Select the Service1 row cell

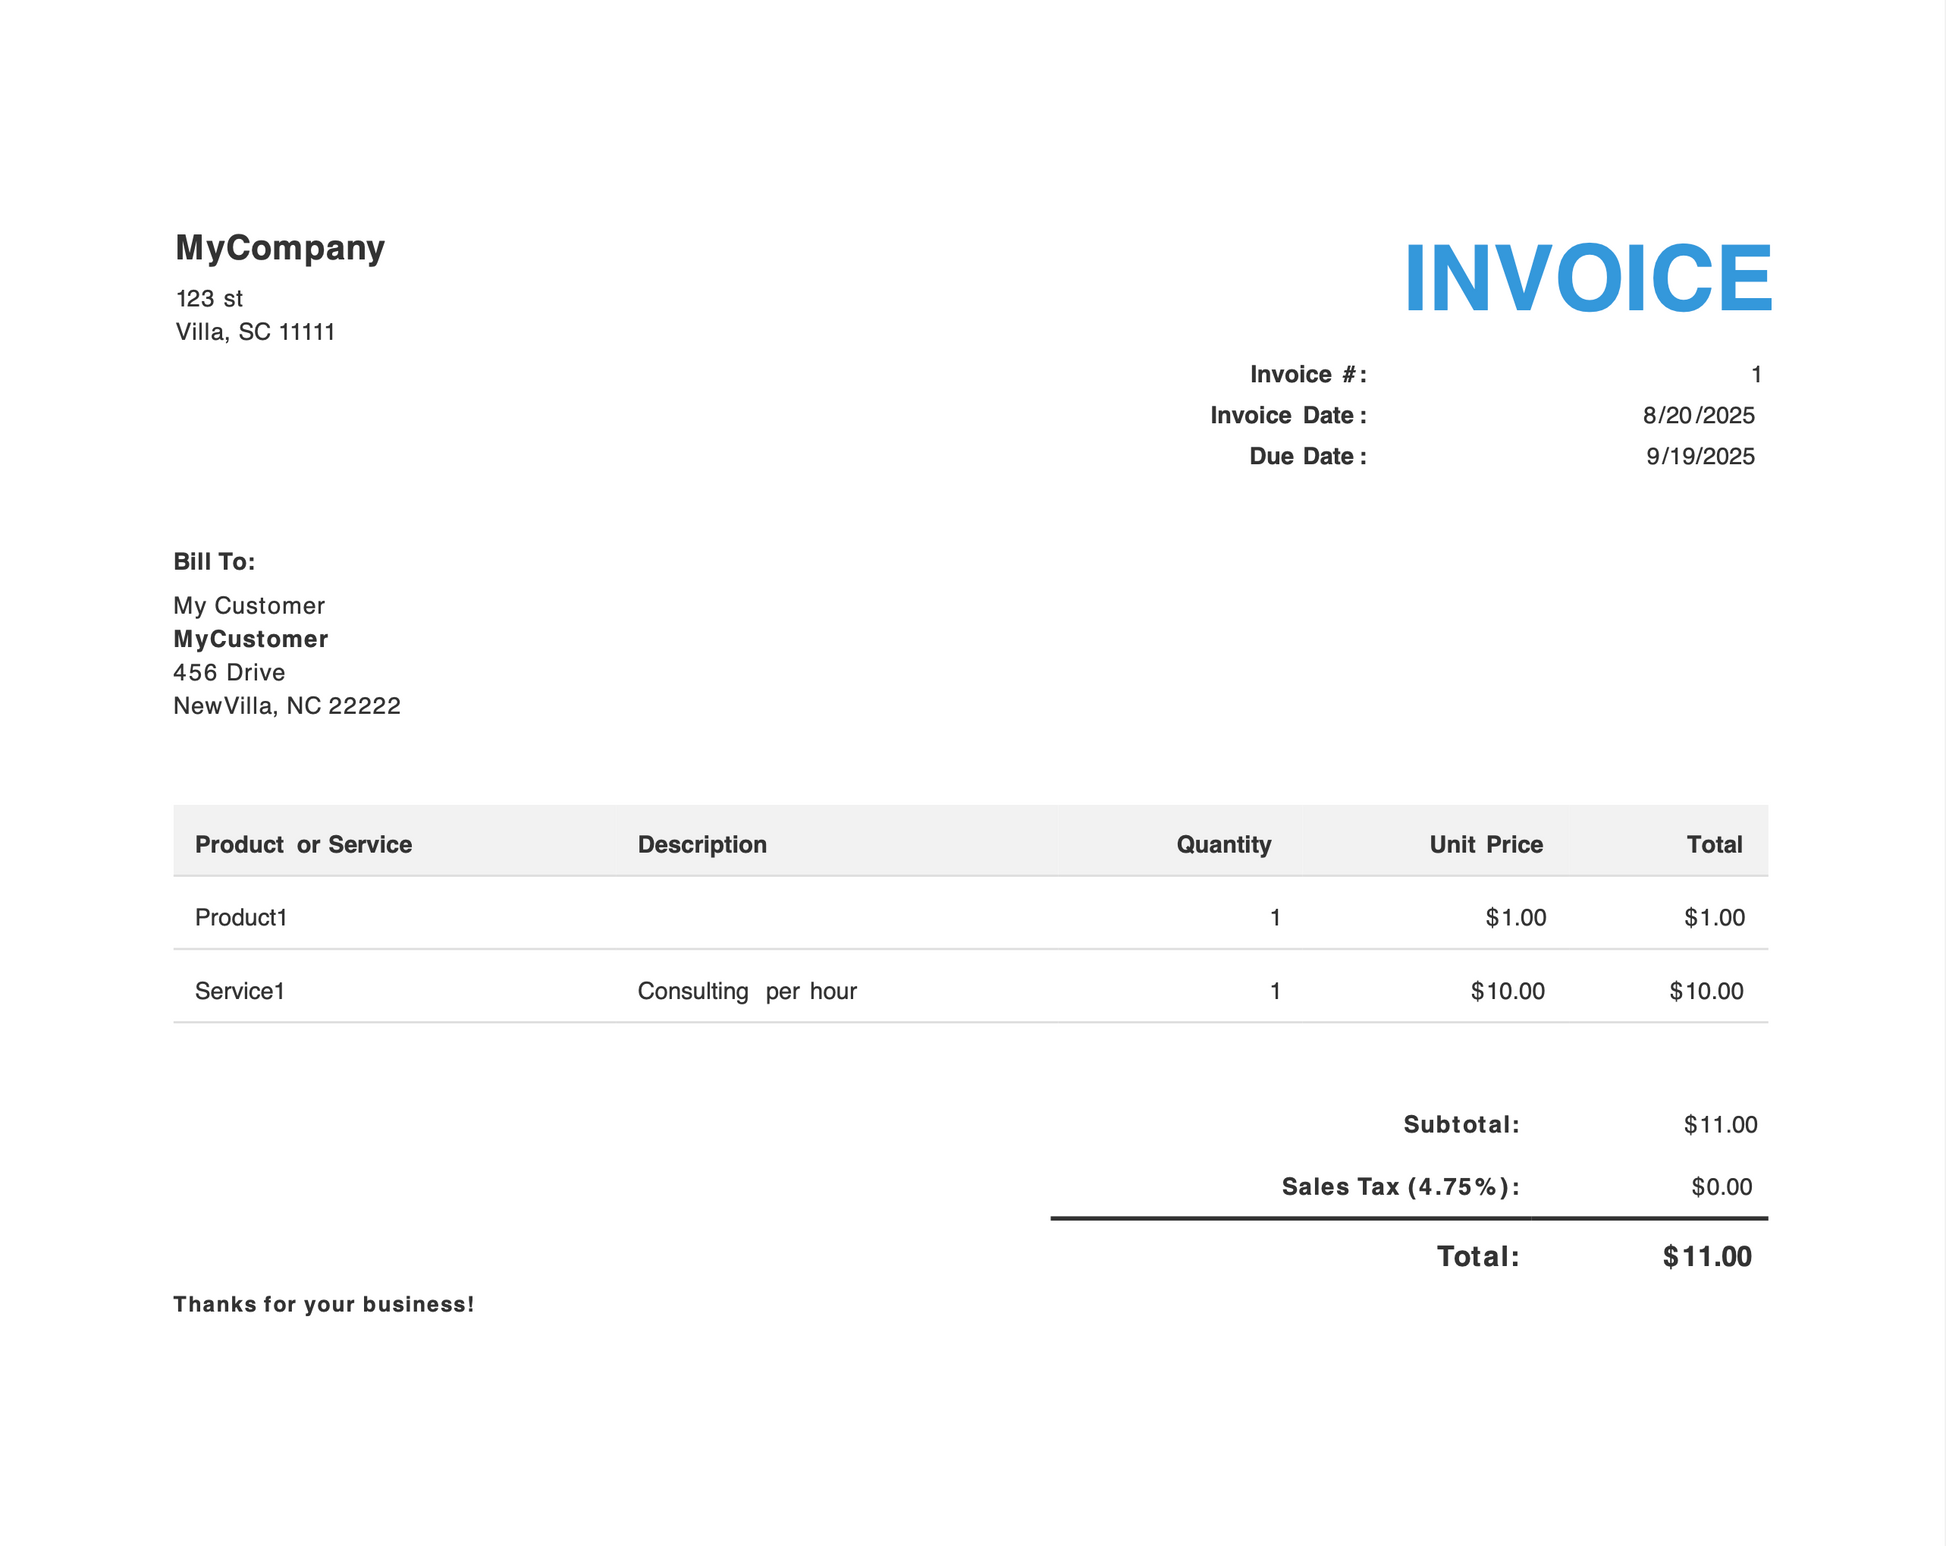240,991
